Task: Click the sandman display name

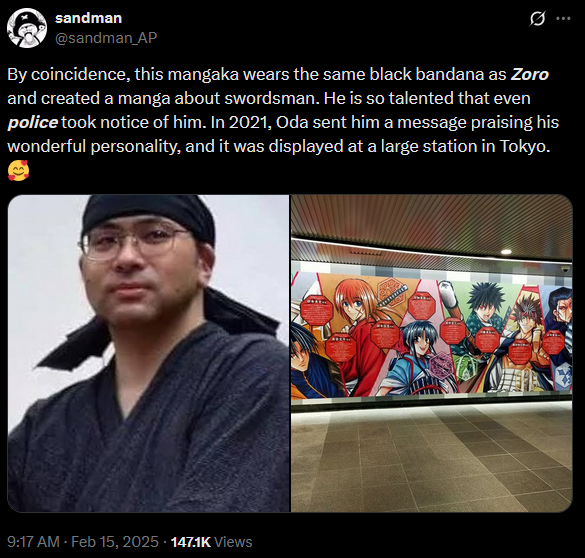Action: 88,18
